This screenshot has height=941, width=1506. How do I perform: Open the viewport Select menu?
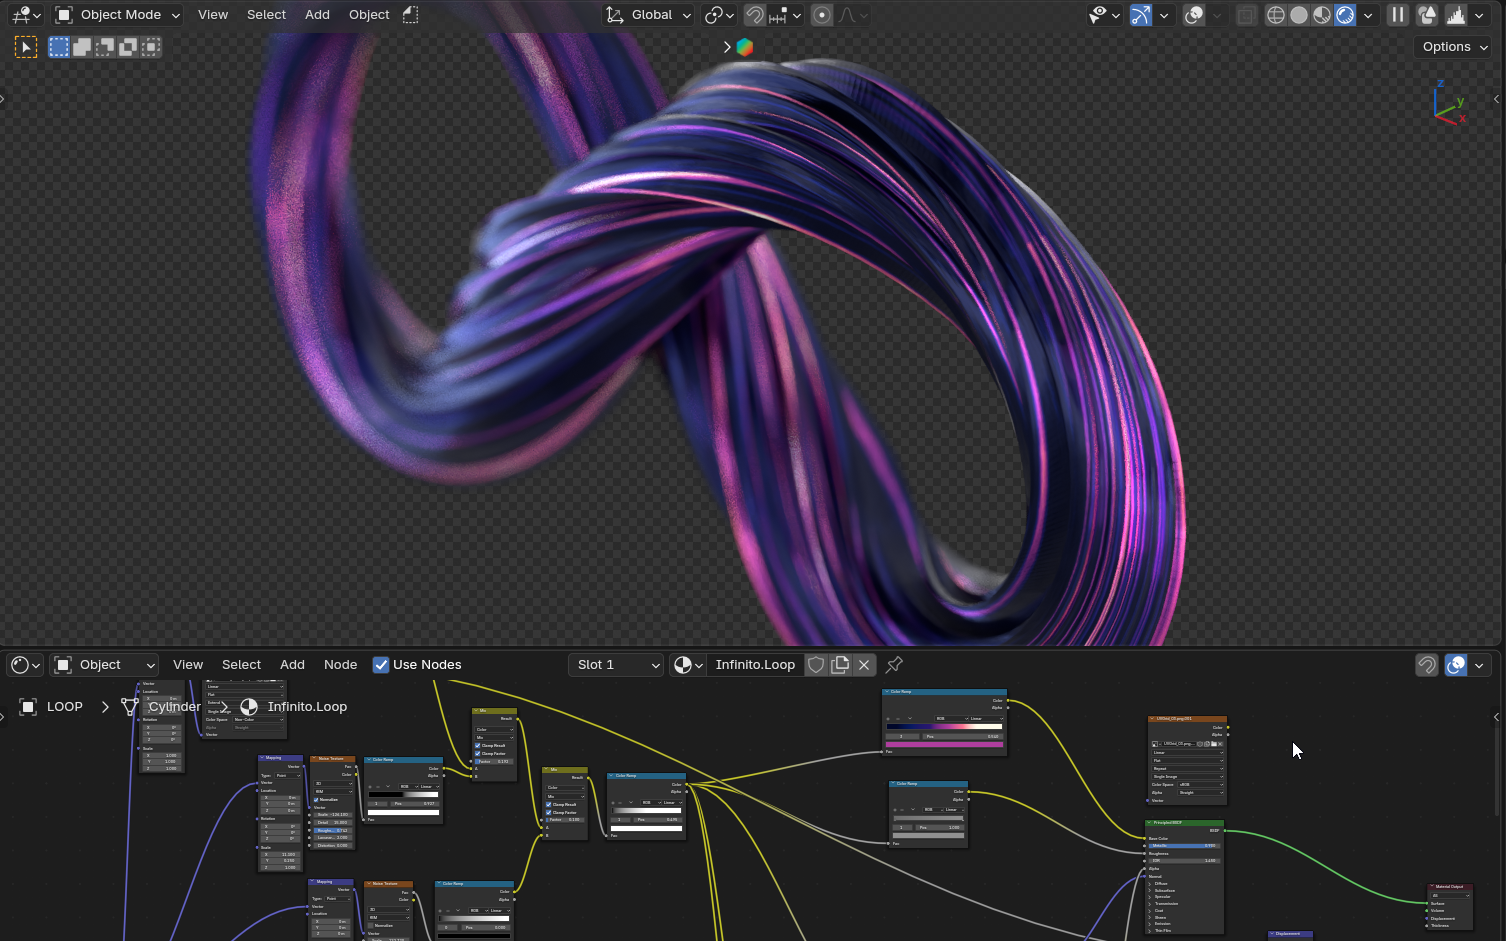click(x=266, y=15)
